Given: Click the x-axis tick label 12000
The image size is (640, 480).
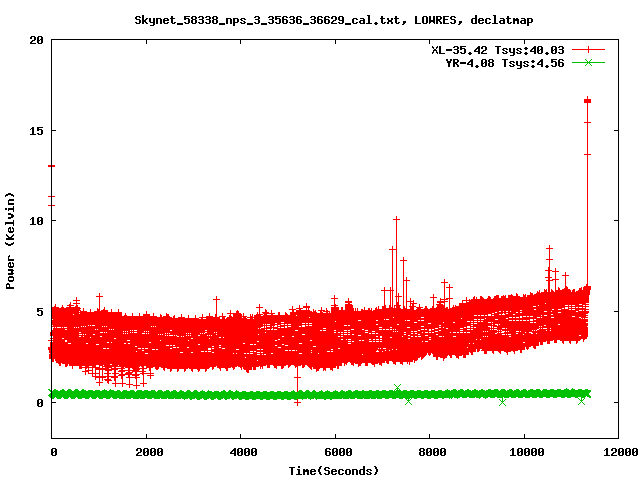Looking at the screenshot, I should (621, 452).
